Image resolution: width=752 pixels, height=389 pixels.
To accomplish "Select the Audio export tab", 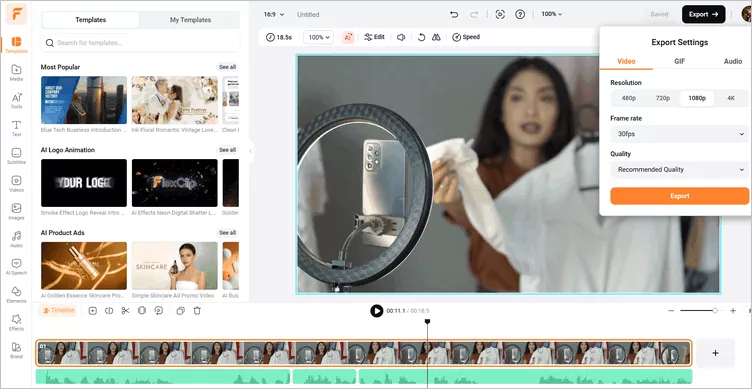I will click(732, 61).
